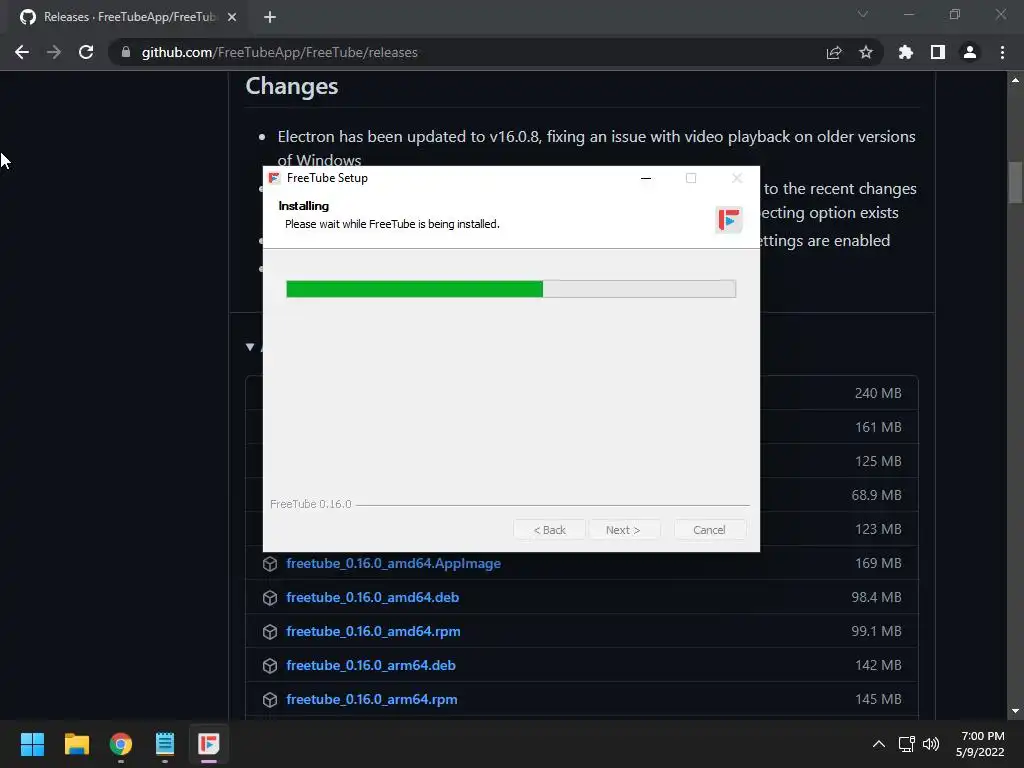The height and width of the screenshot is (768, 1024).
Task: Close the Releases FreeTube tab
Action: tap(232, 17)
